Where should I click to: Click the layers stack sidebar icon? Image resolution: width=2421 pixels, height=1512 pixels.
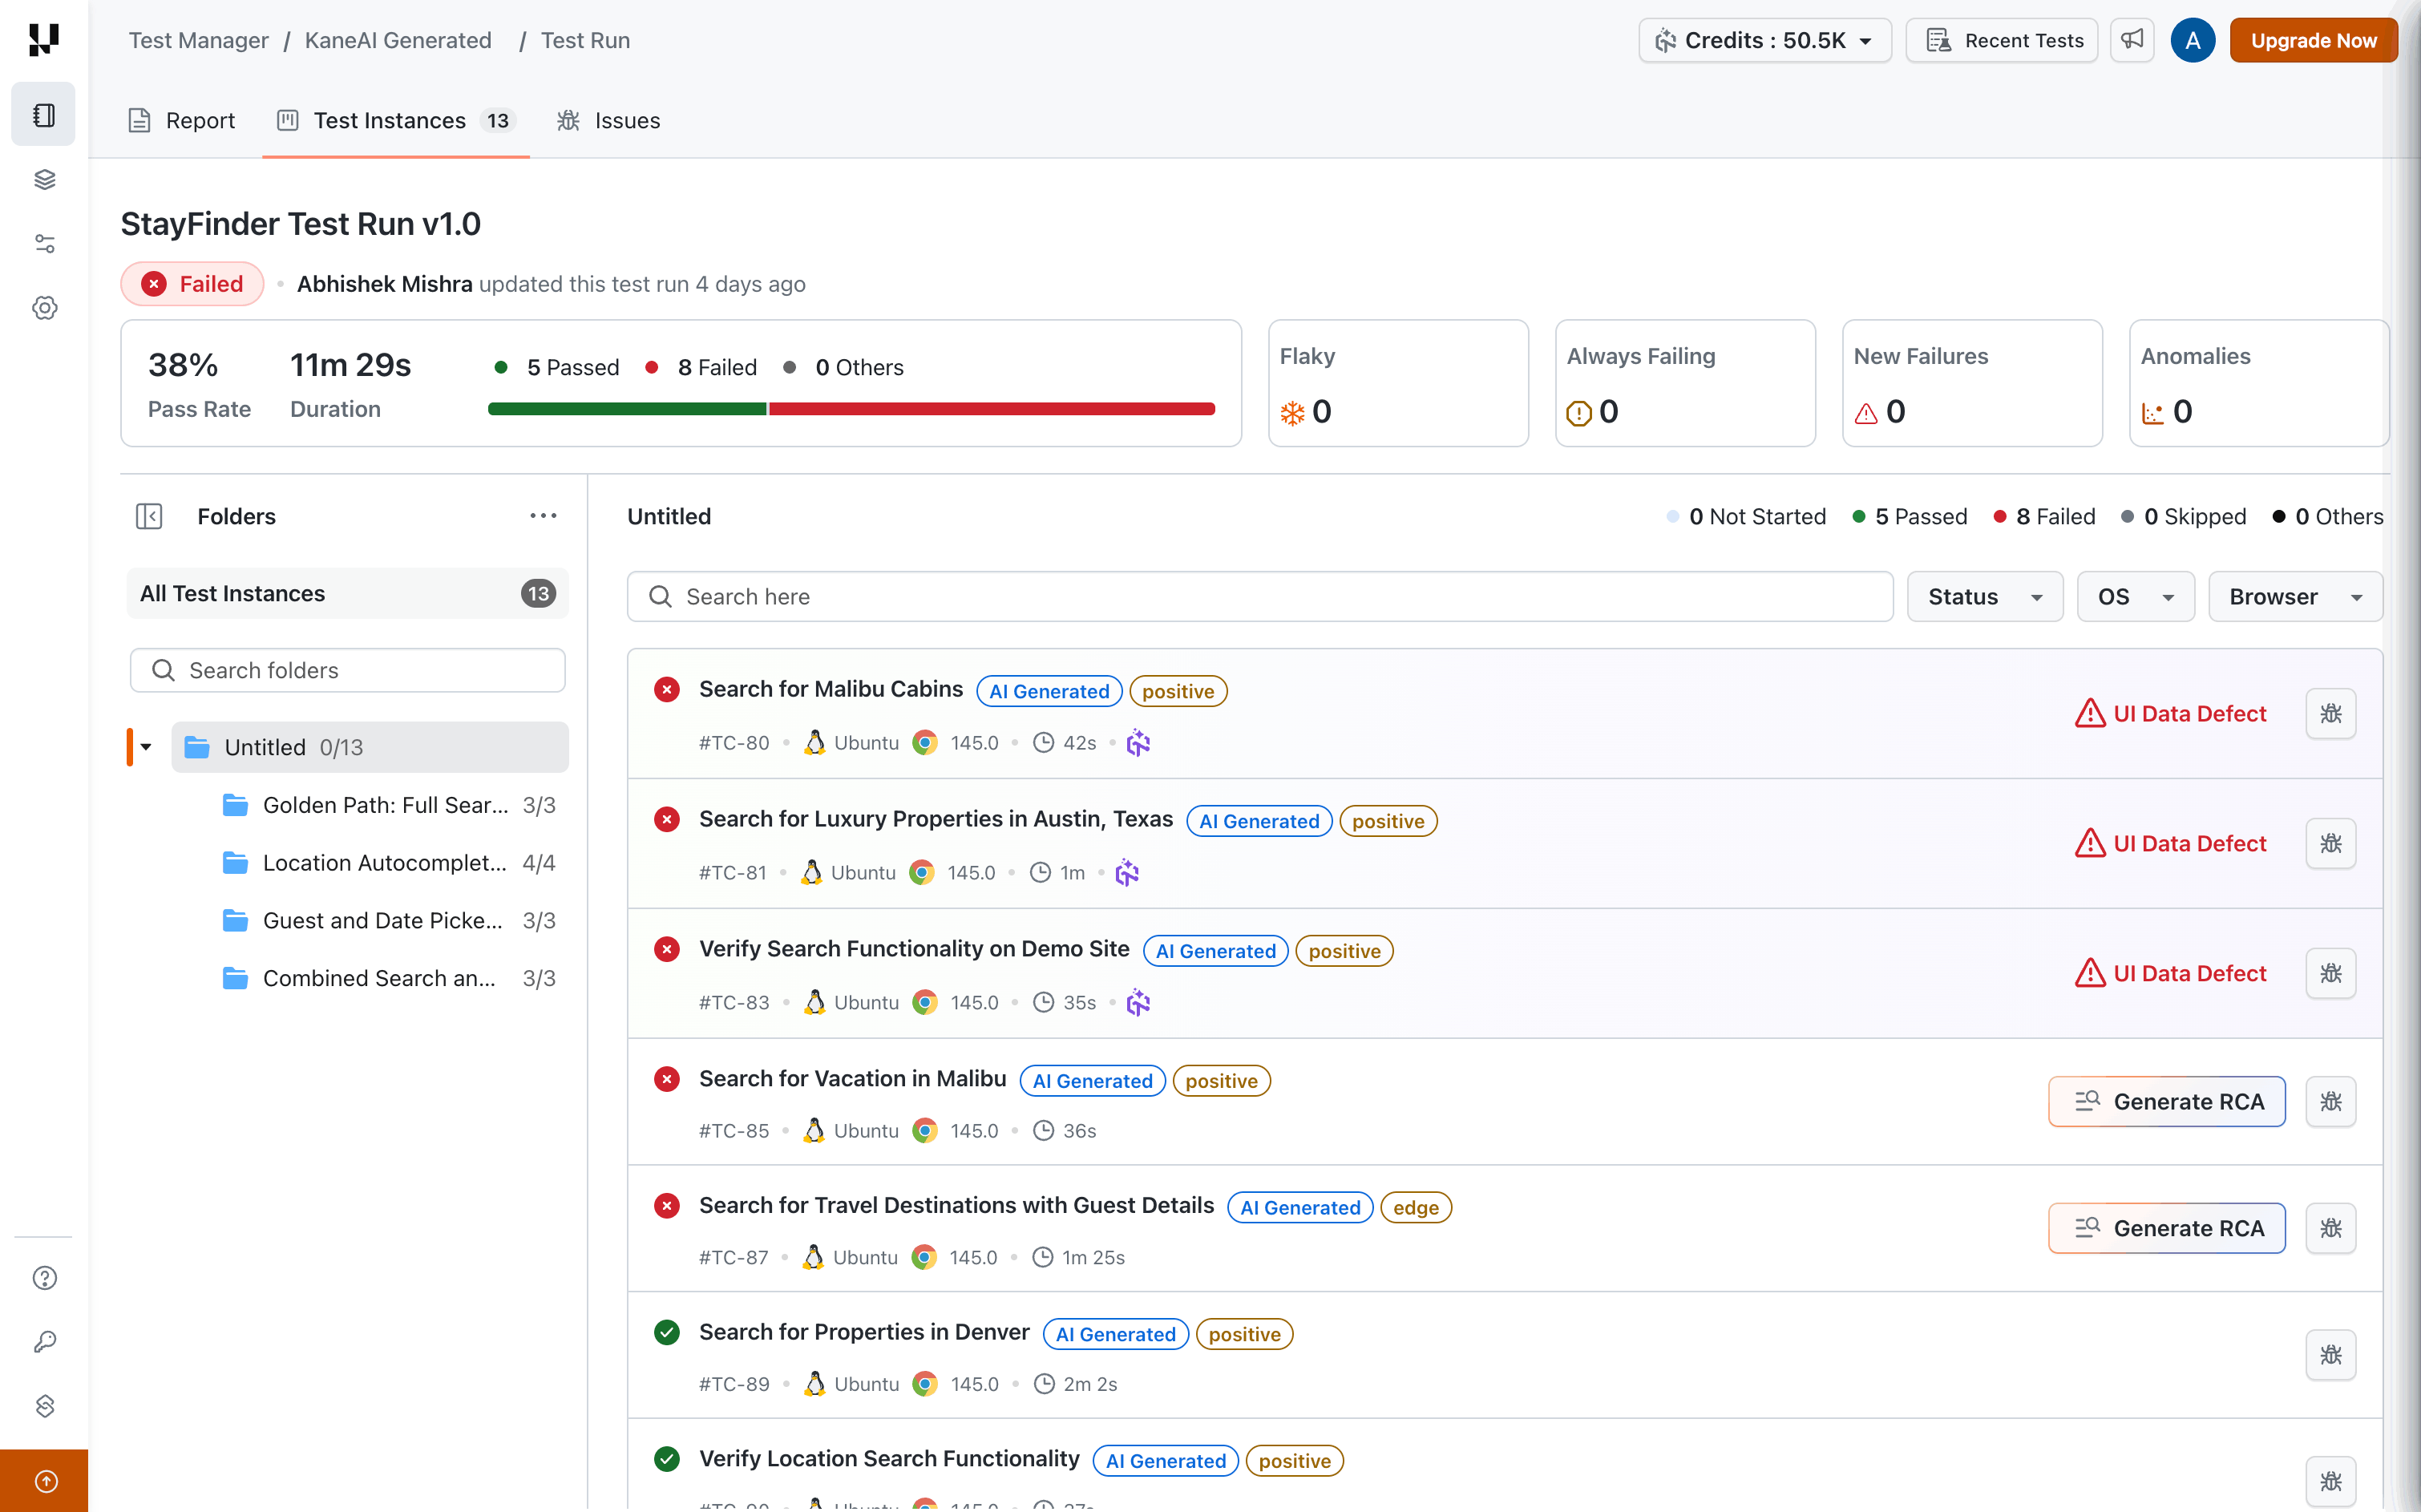tap(44, 180)
